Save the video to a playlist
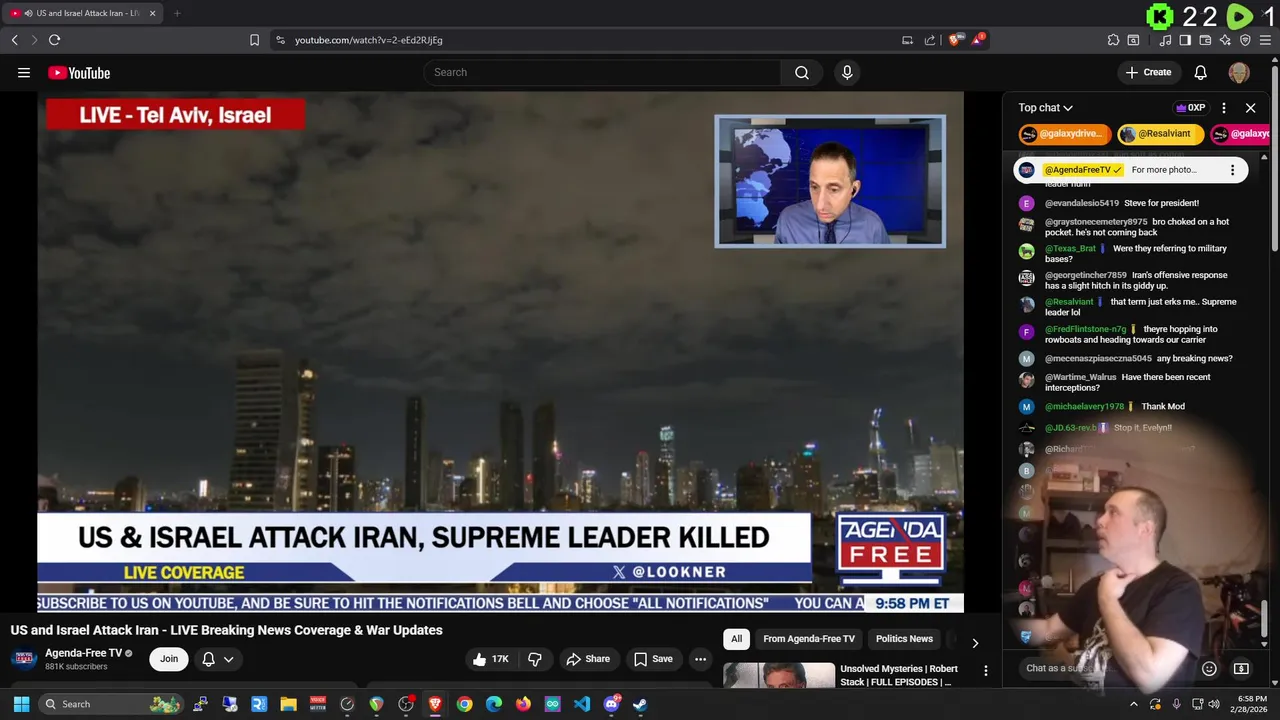Viewport: 1280px width, 720px height. [653, 659]
